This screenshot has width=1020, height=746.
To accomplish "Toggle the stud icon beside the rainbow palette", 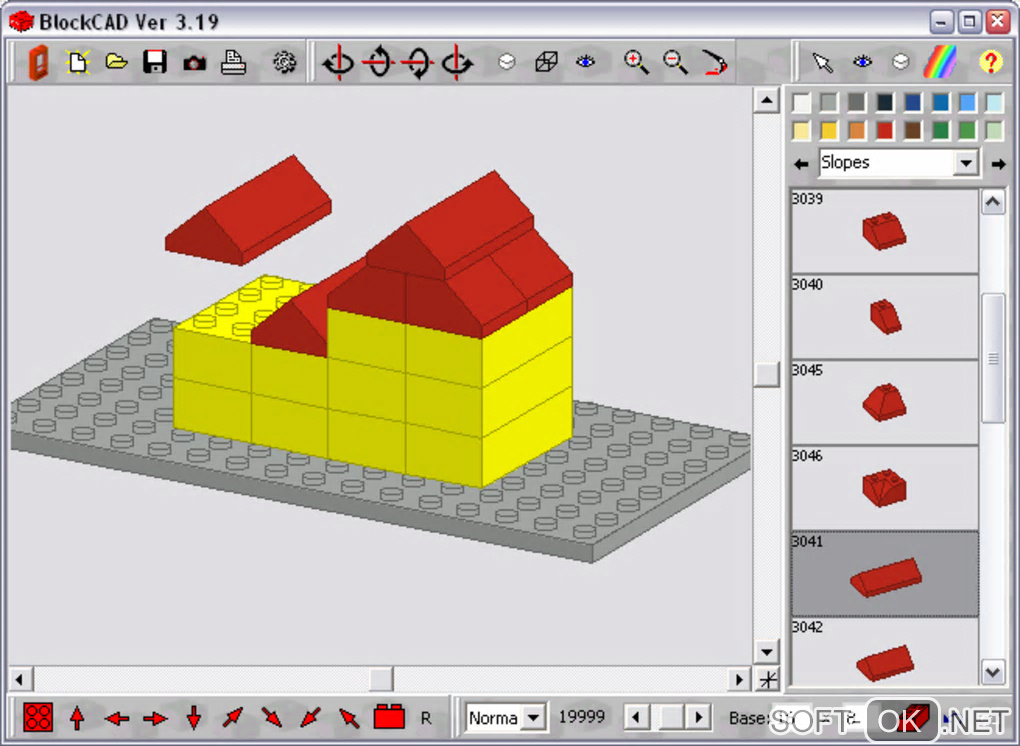I will pyautogui.click(x=900, y=62).
